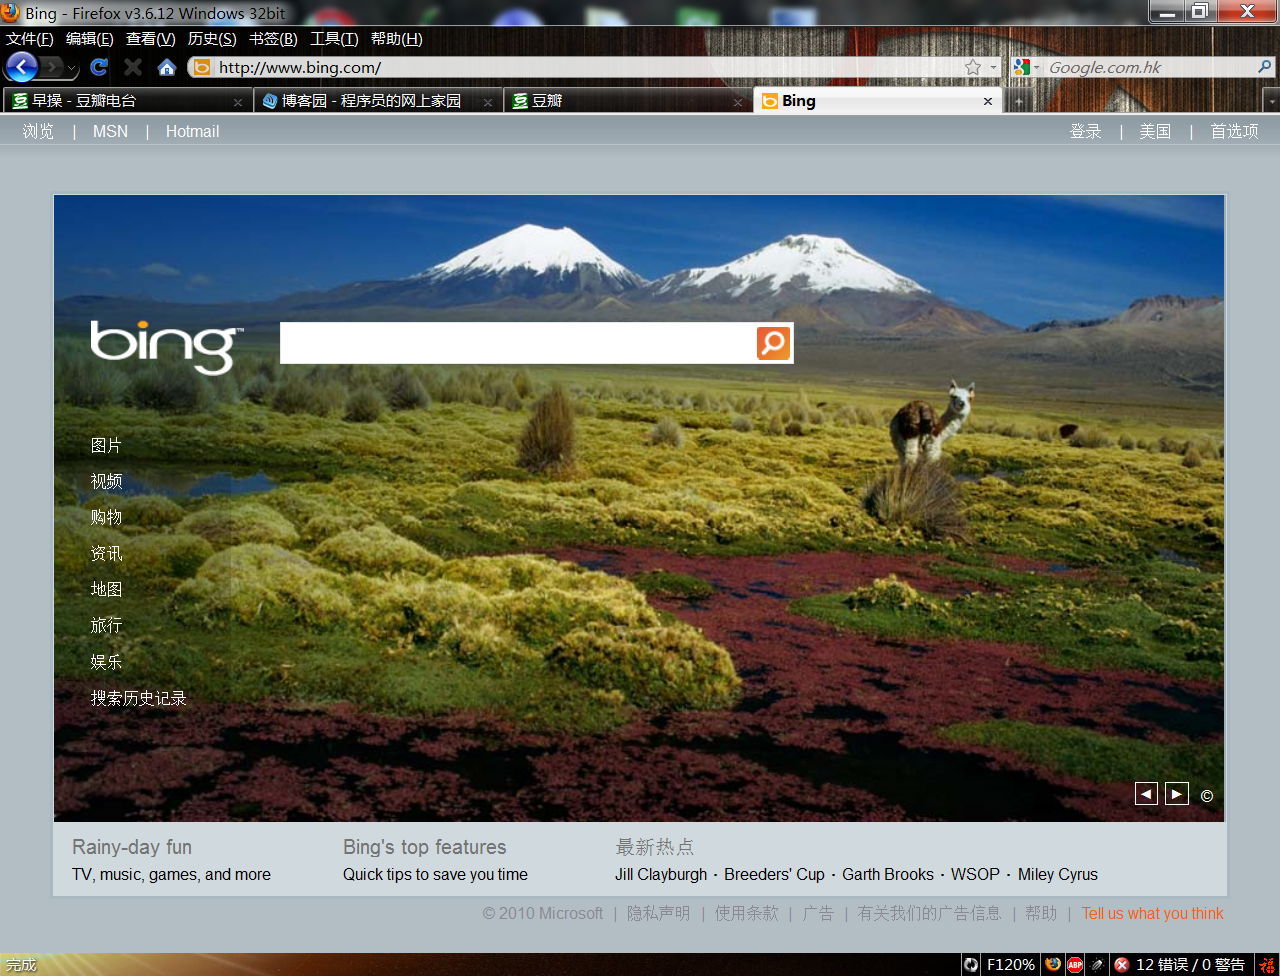The width and height of the screenshot is (1280, 976).
Task: Open 首选项 preferences
Action: pos(1235,131)
